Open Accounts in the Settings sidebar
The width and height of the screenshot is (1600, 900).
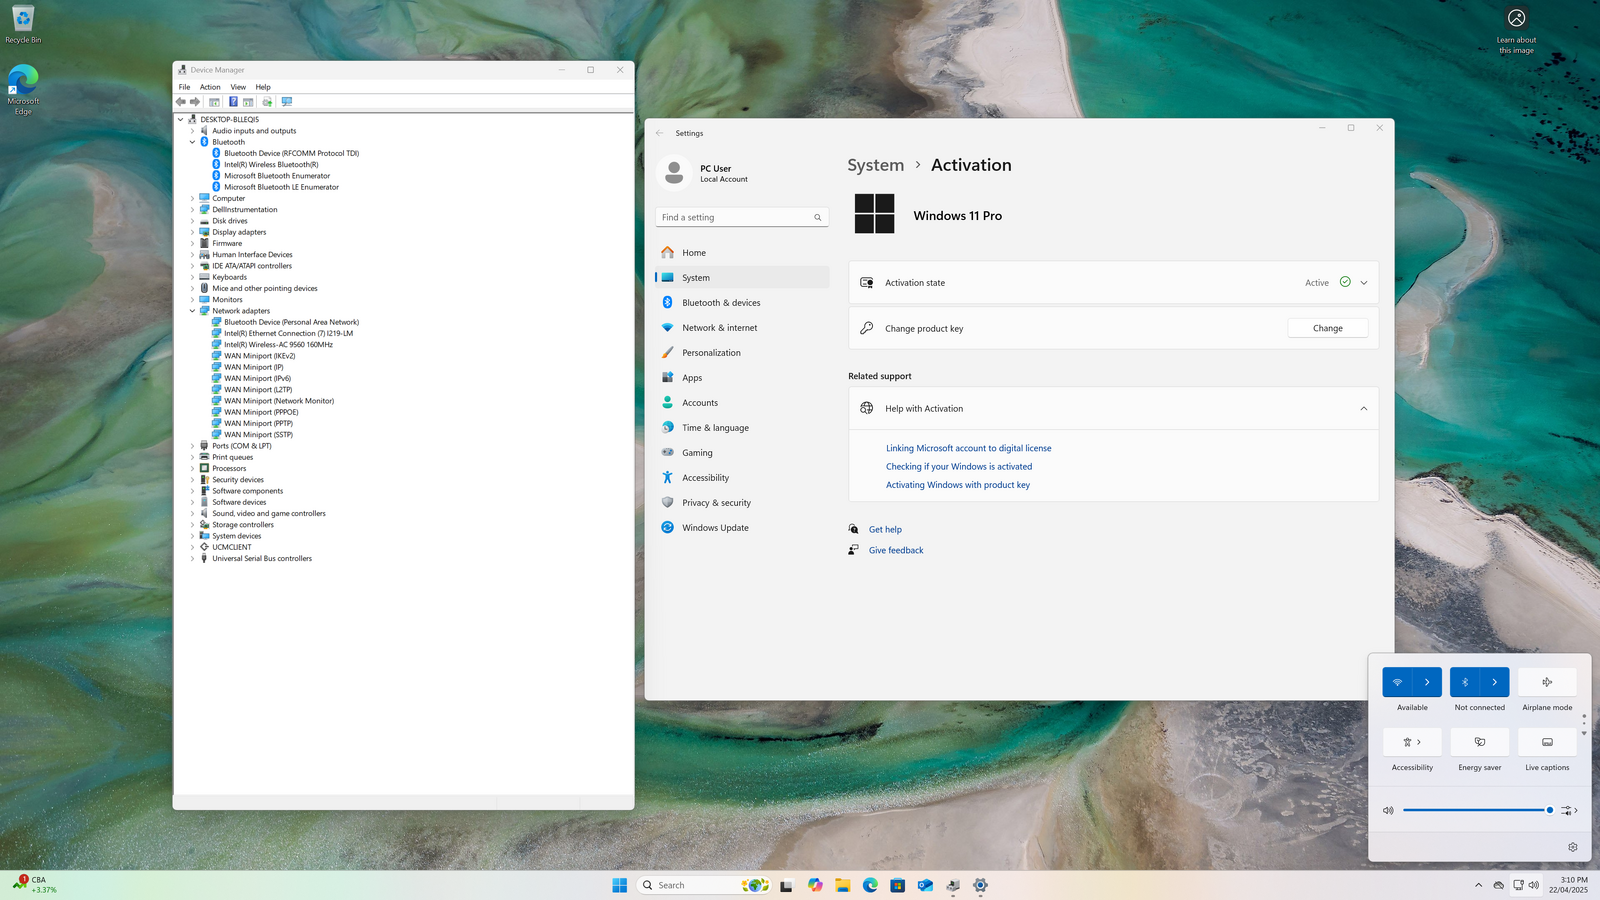(x=742, y=403)
